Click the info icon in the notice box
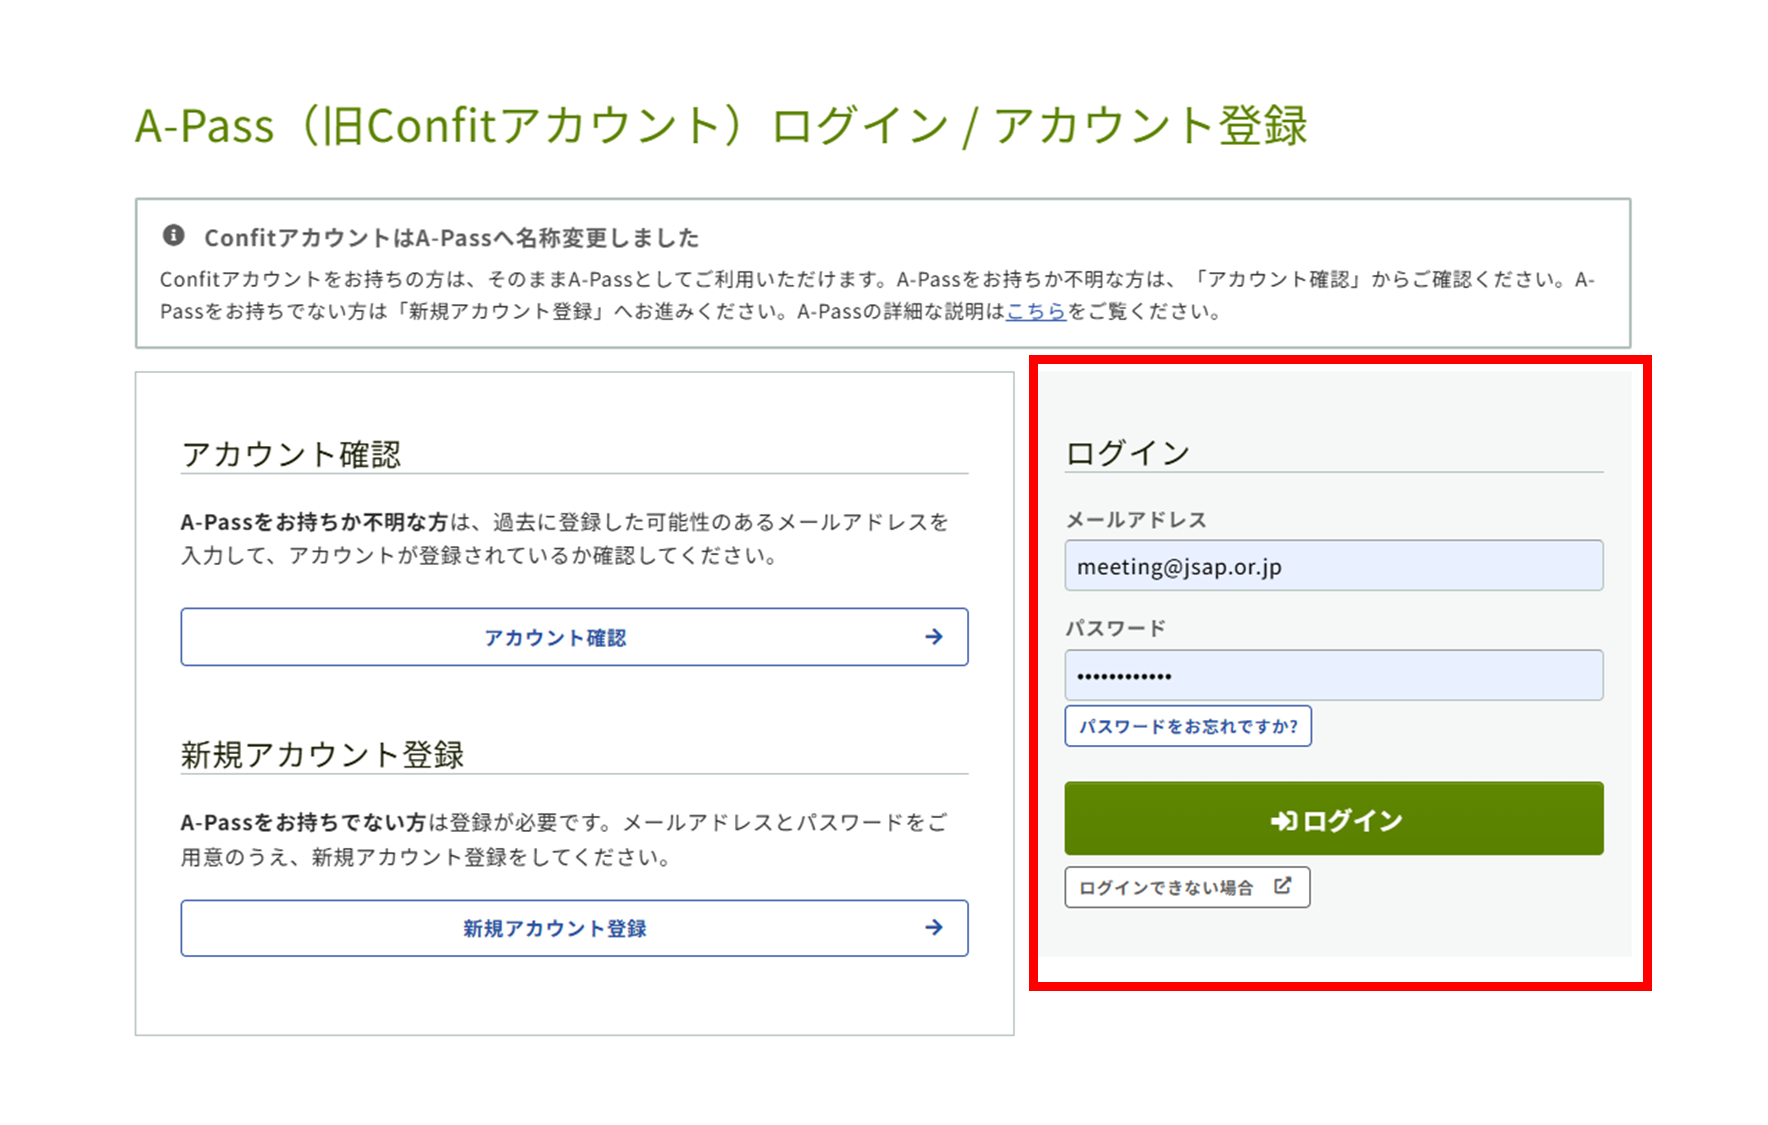Viewport: 1768px width, 1125px height. [x=173, y=235]
